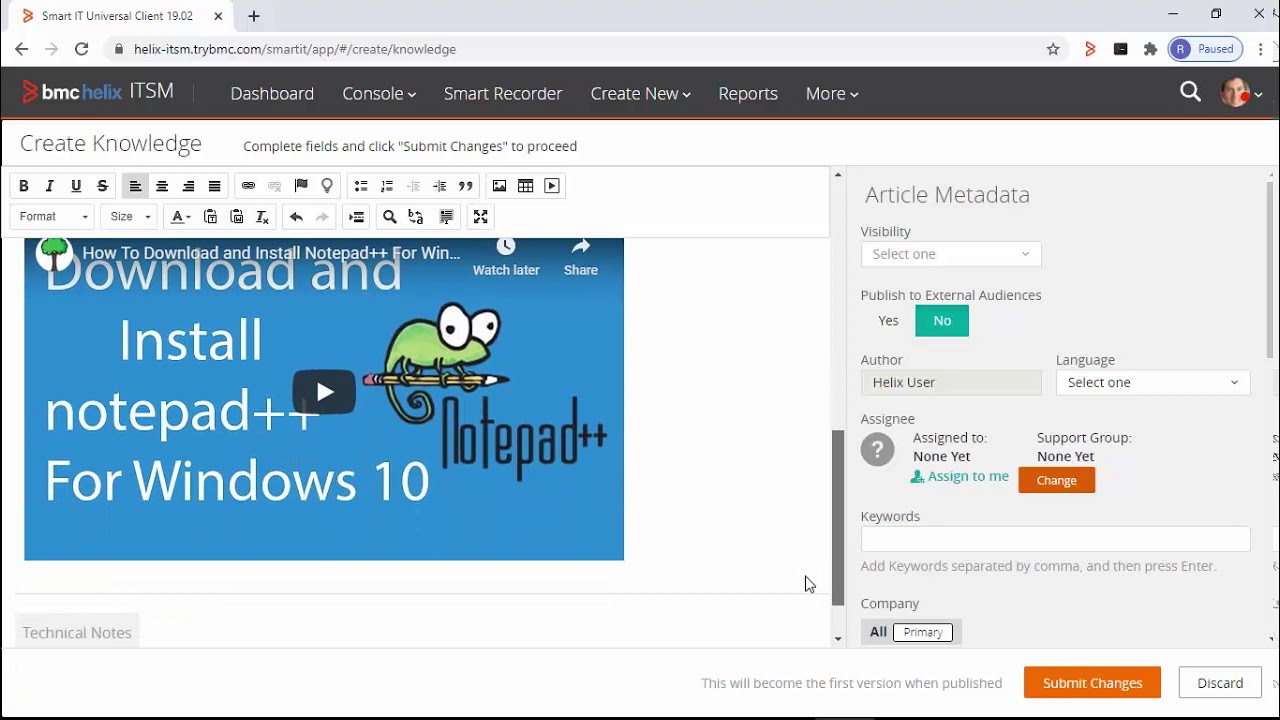The height and width of the screenshot is (720, 1280).
Task: Open the Find tool with the magnifier icon
Action: pos(390,217)
